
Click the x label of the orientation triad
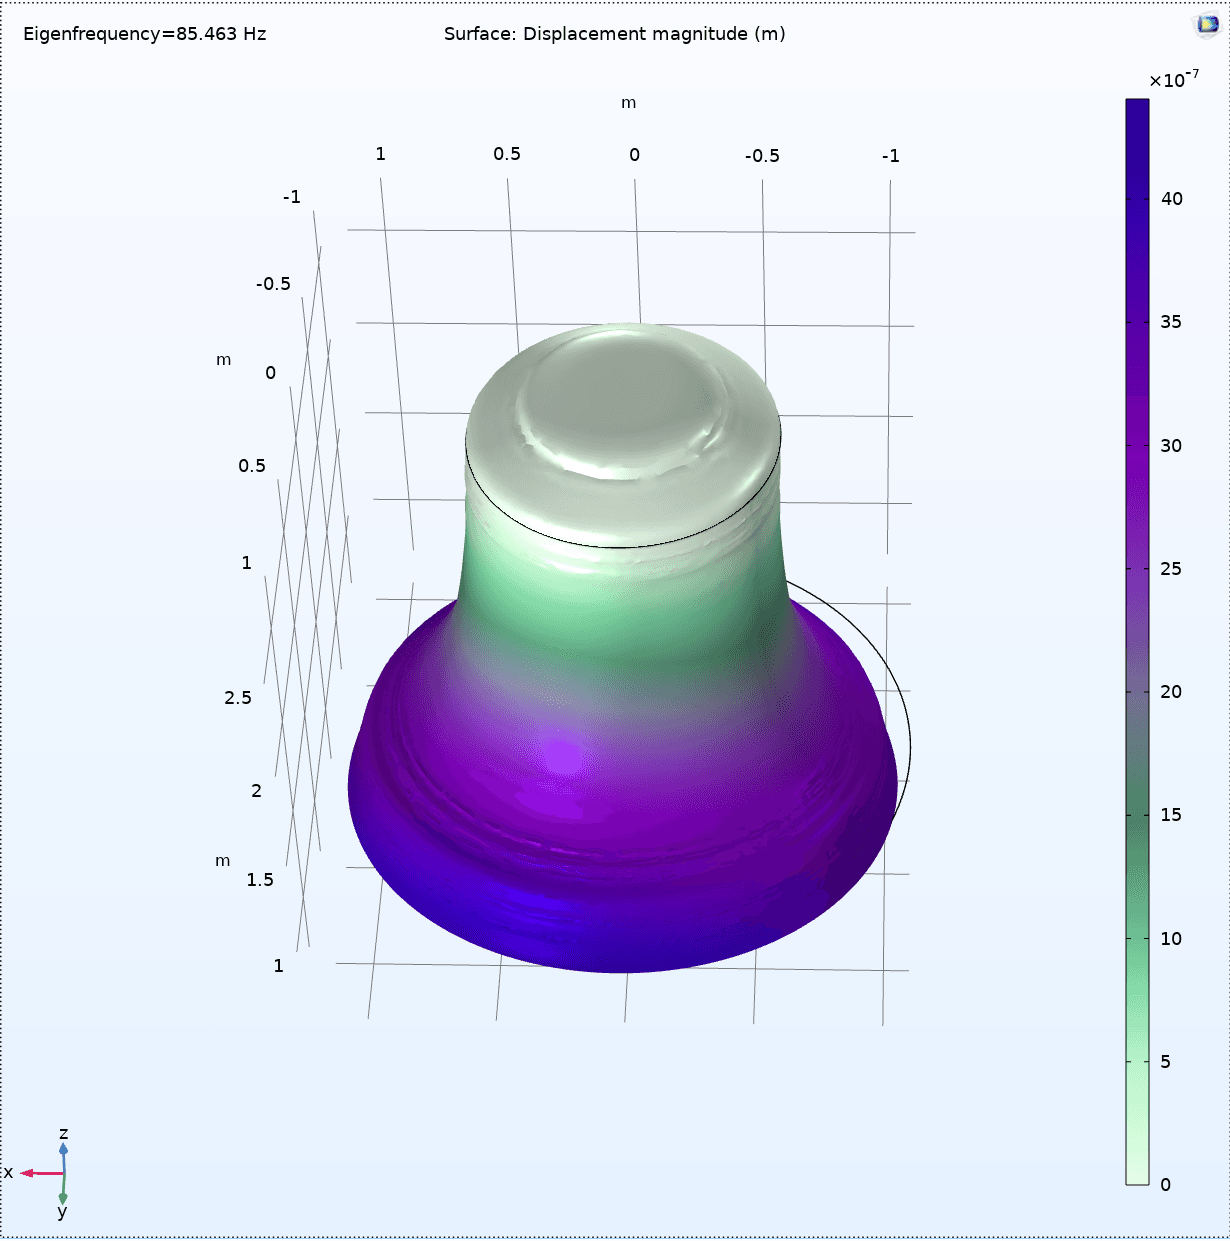pyautogui.click(x=8, y=1171)
